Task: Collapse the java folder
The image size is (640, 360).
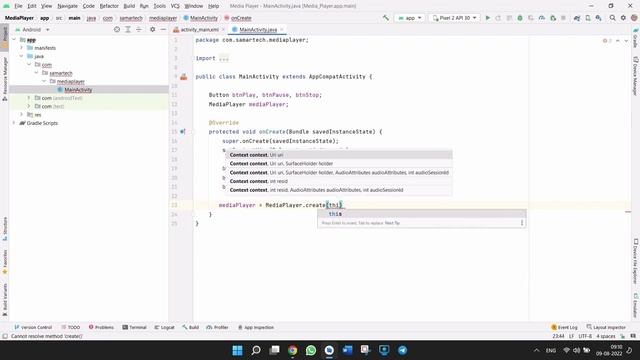Action: pyautogui.click(x=22, y=56)
